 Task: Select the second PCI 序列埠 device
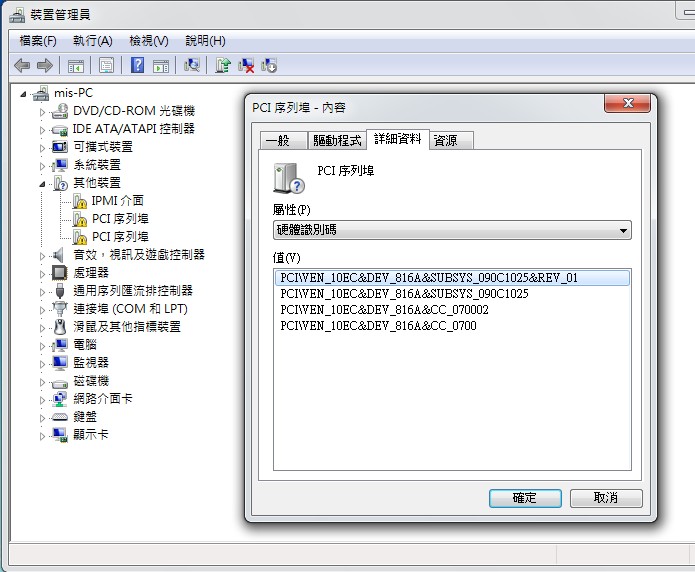(120, 237)
